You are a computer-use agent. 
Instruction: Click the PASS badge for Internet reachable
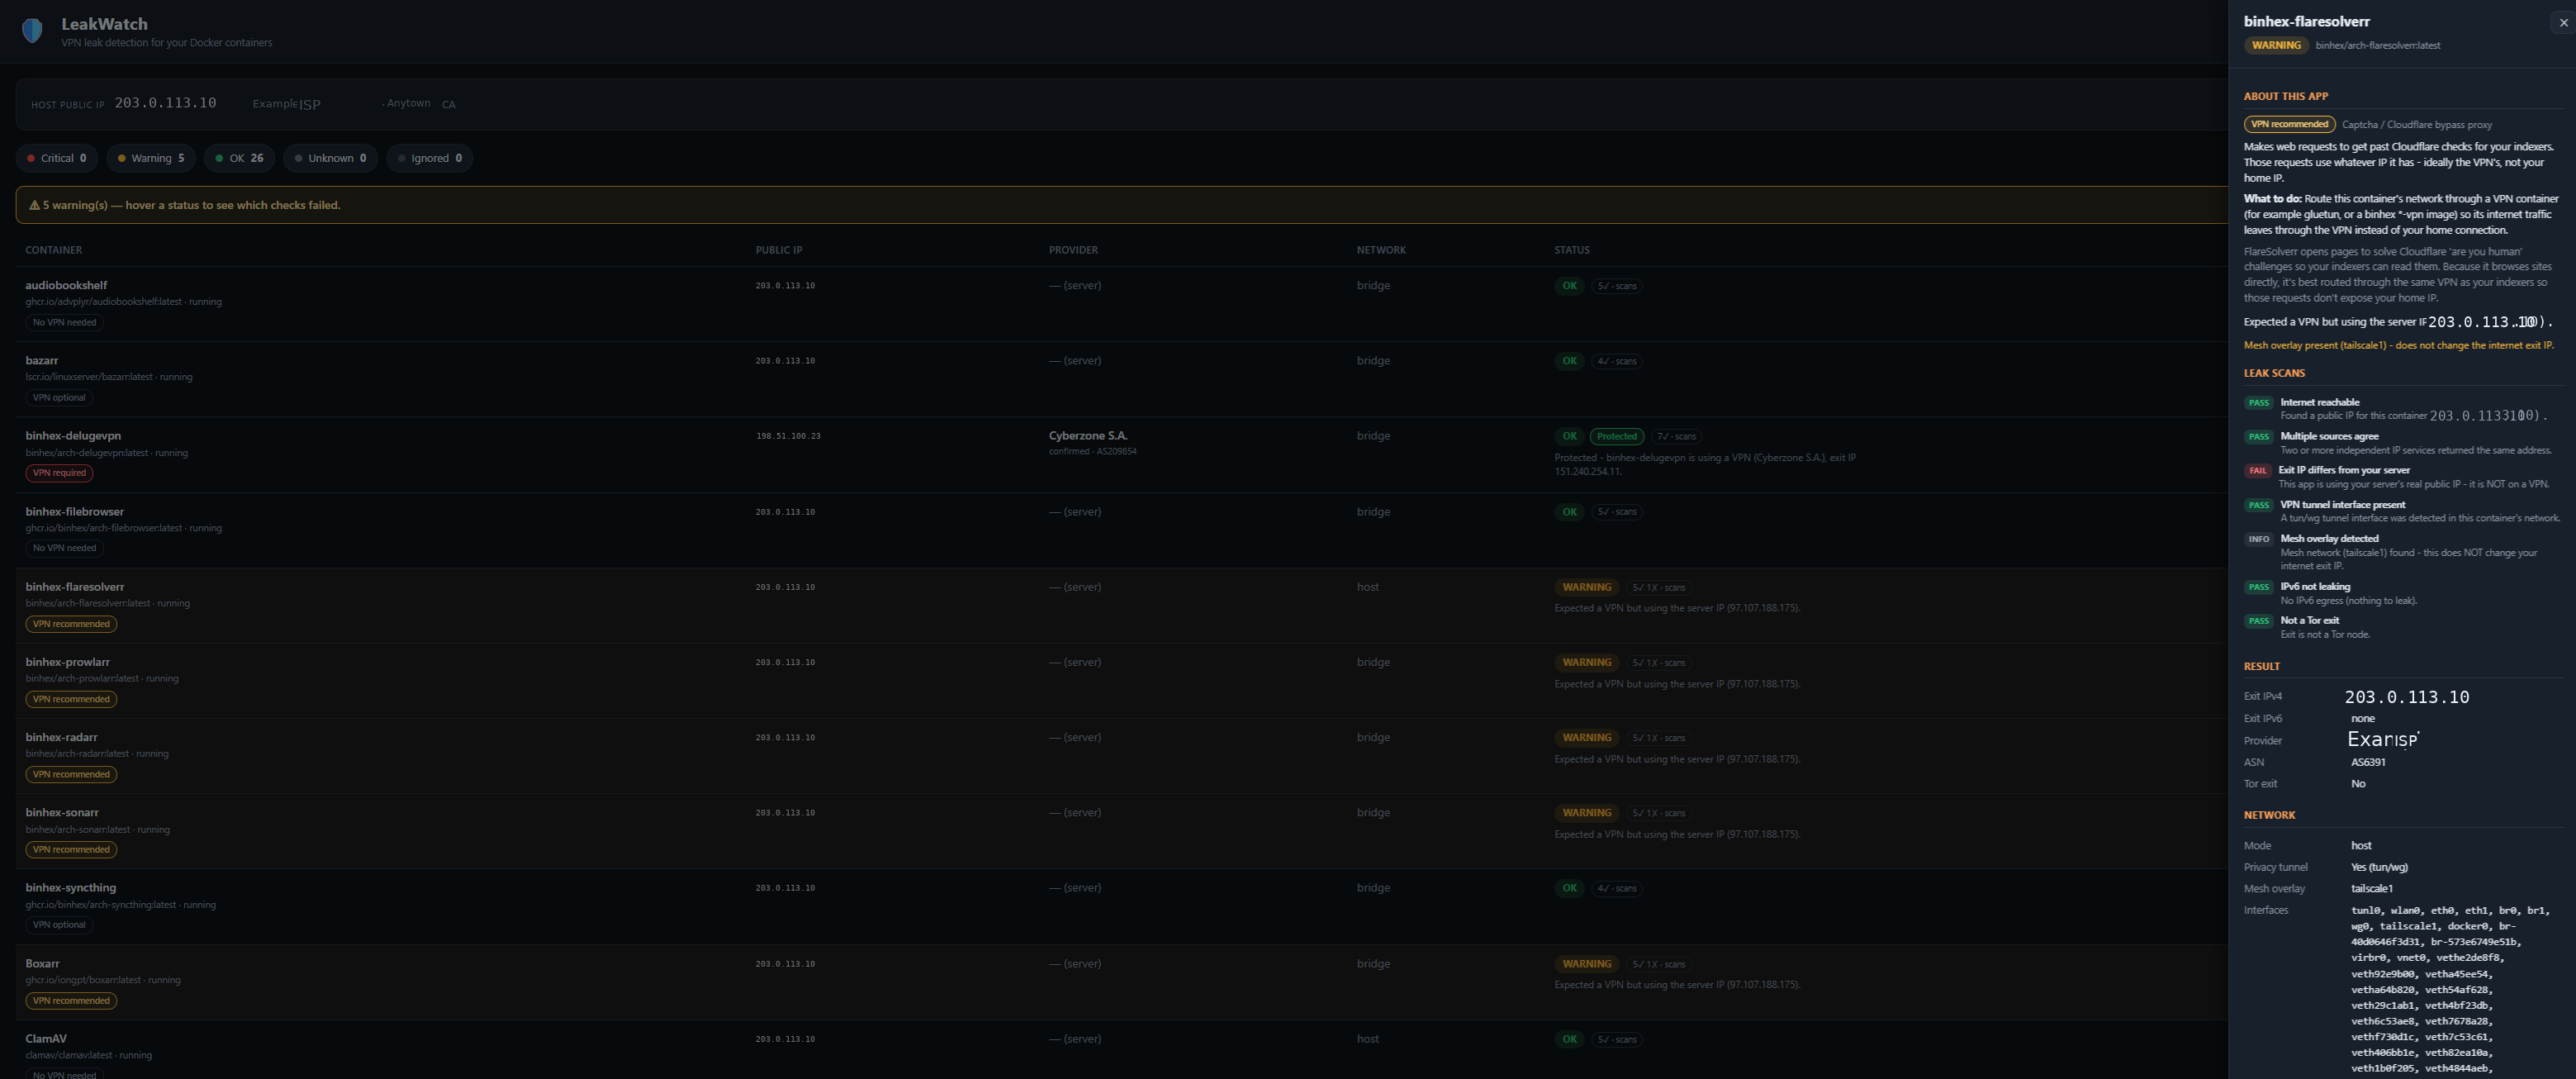pos(2259,402)
